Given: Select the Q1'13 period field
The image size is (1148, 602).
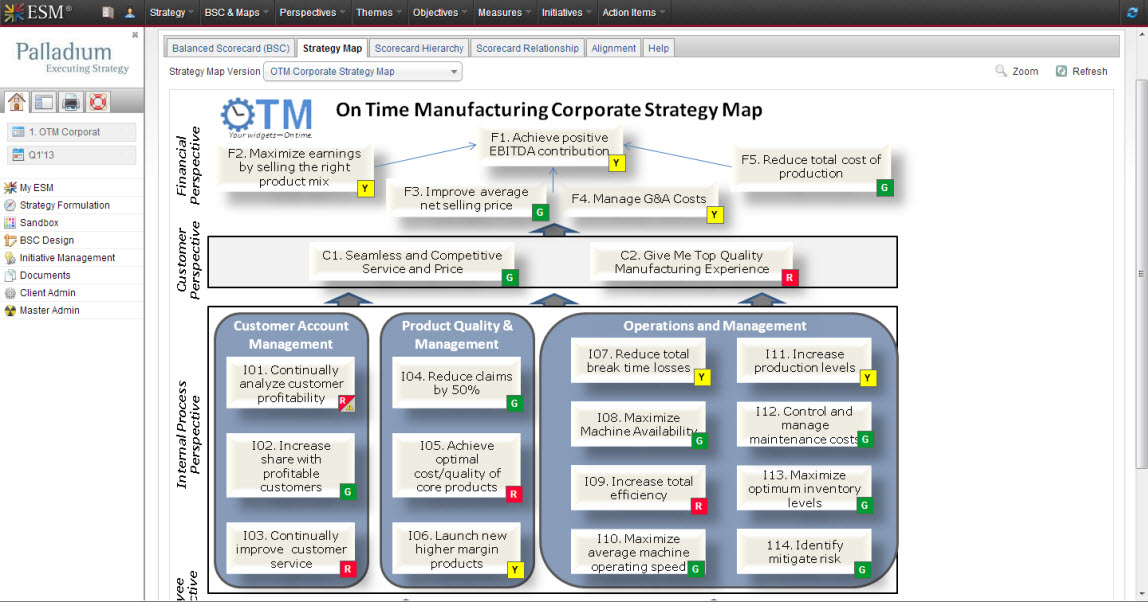Looking at the screenshot, I should tap(71, 155).
